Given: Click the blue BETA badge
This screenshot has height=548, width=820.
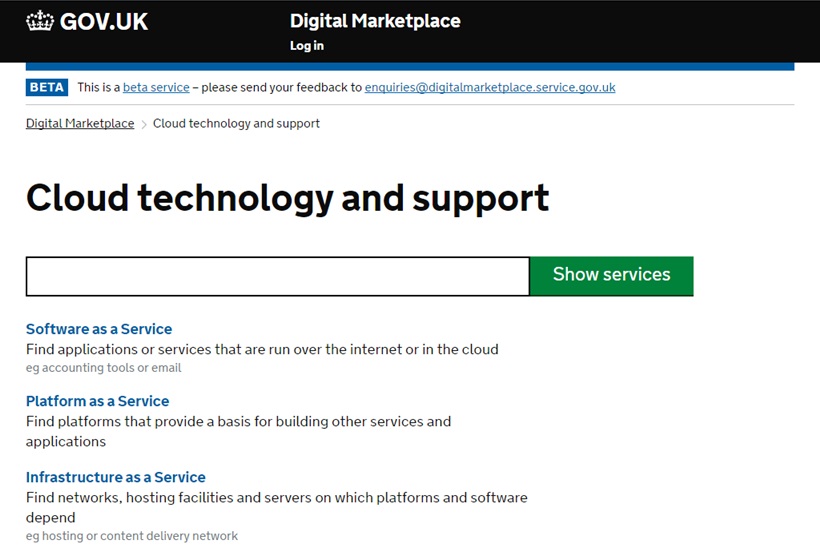Looking at the screenshot, I should click(x=47, y=87).
